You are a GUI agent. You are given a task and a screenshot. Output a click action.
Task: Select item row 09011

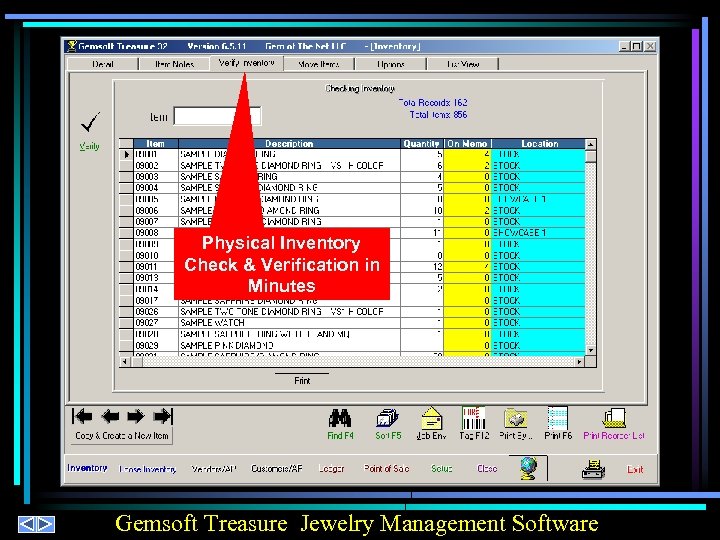tap(352, 267)
